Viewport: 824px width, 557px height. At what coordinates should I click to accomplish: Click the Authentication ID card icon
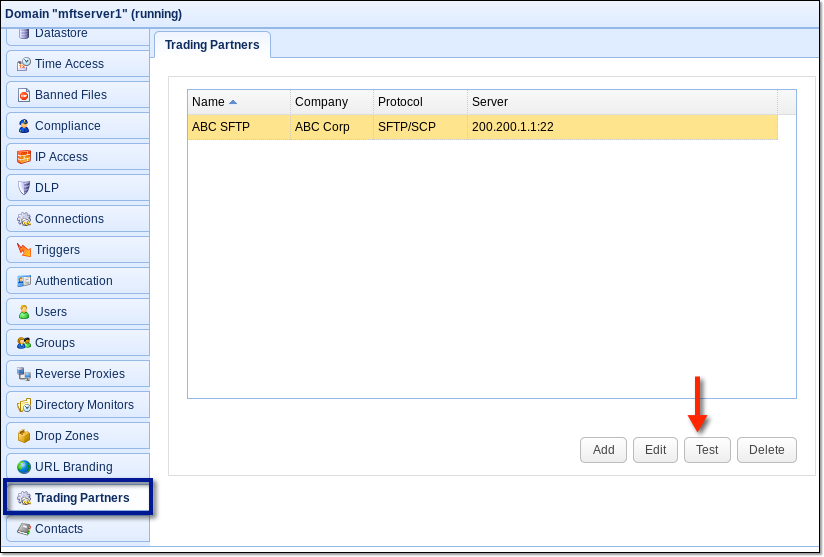point(24,281)
